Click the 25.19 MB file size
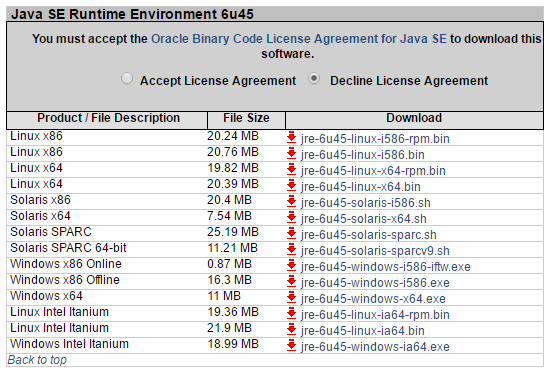This screenshot has width=548, height=373. [x=233, y=232]
